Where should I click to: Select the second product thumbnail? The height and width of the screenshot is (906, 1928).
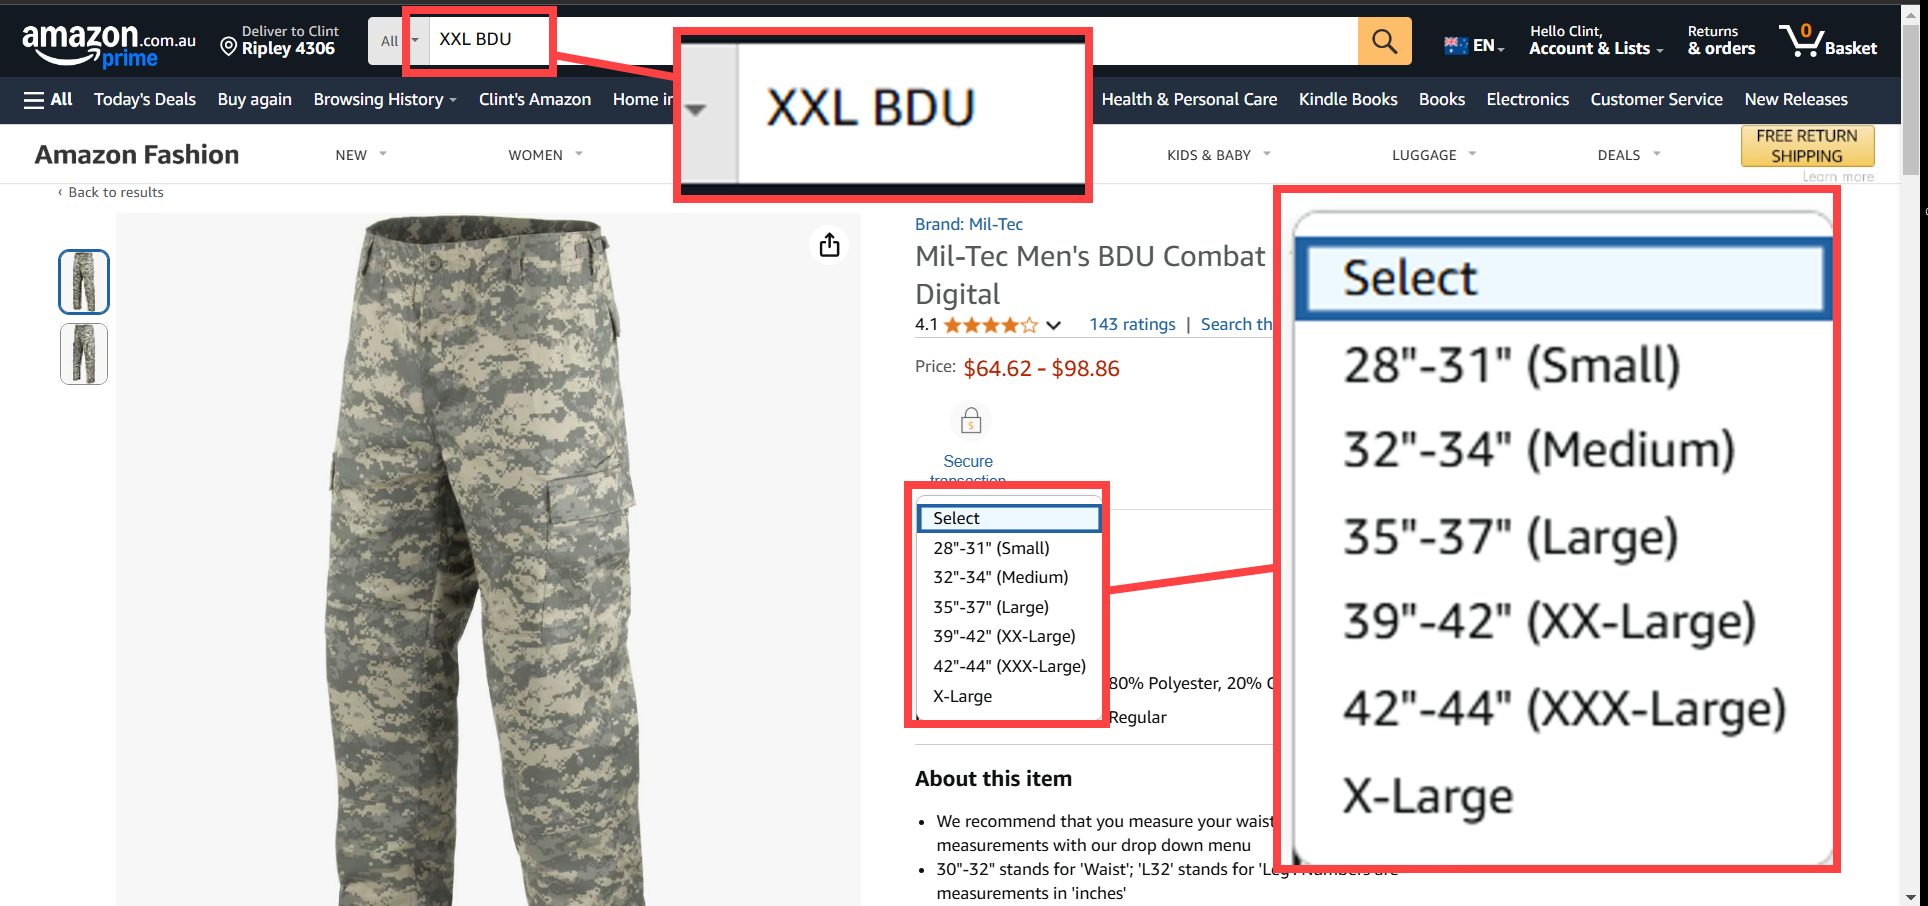[84, 354]
